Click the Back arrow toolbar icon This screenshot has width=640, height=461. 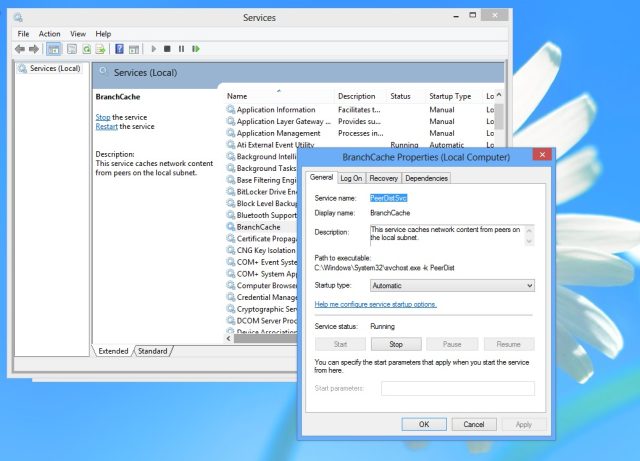(x=20, y=49)
